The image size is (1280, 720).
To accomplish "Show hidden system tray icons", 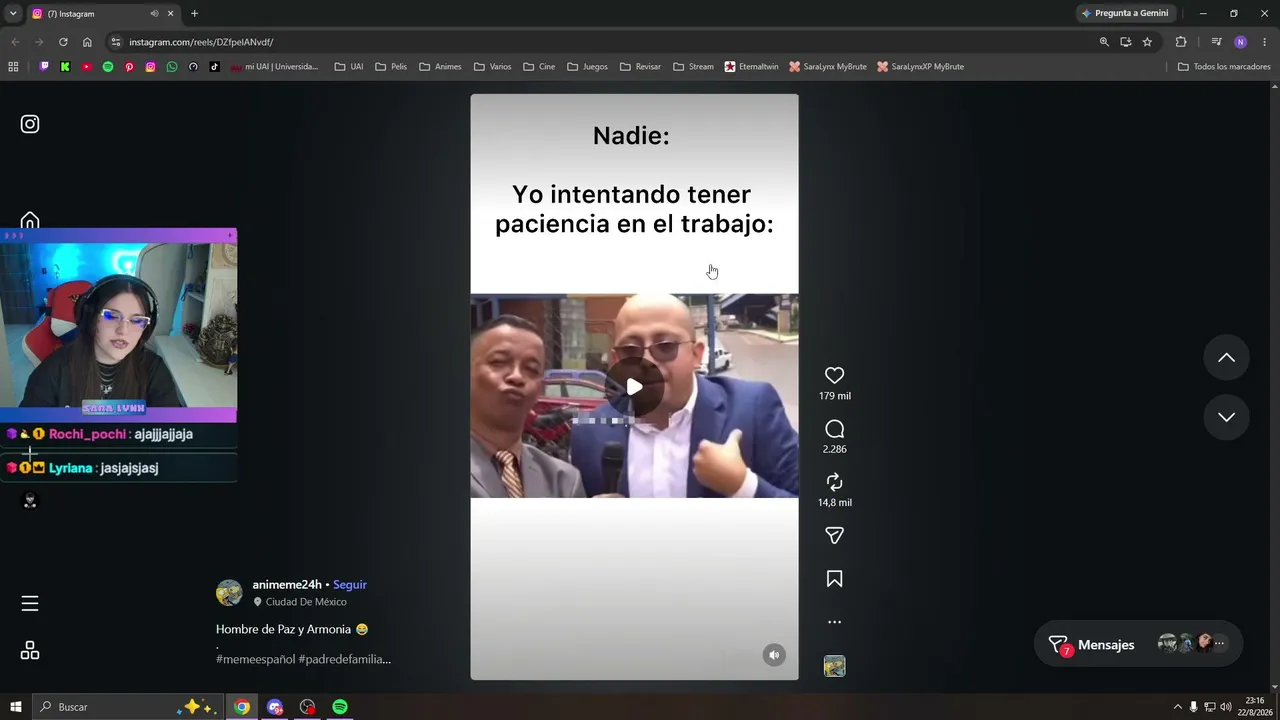I will click(x=1177, y=707).
